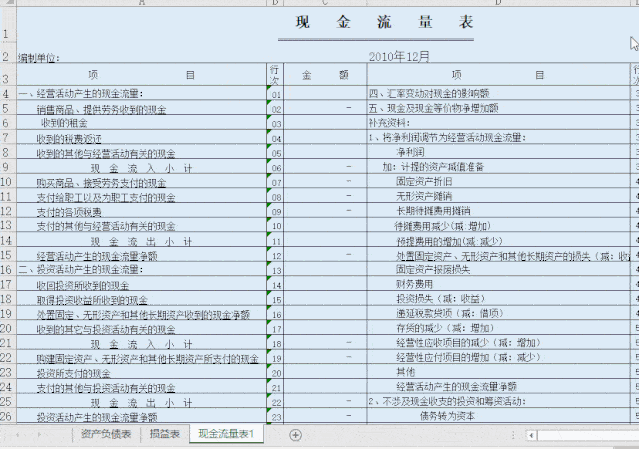Select cell 收到的租金
Viewport: 639px width, 449px height.
141,123
